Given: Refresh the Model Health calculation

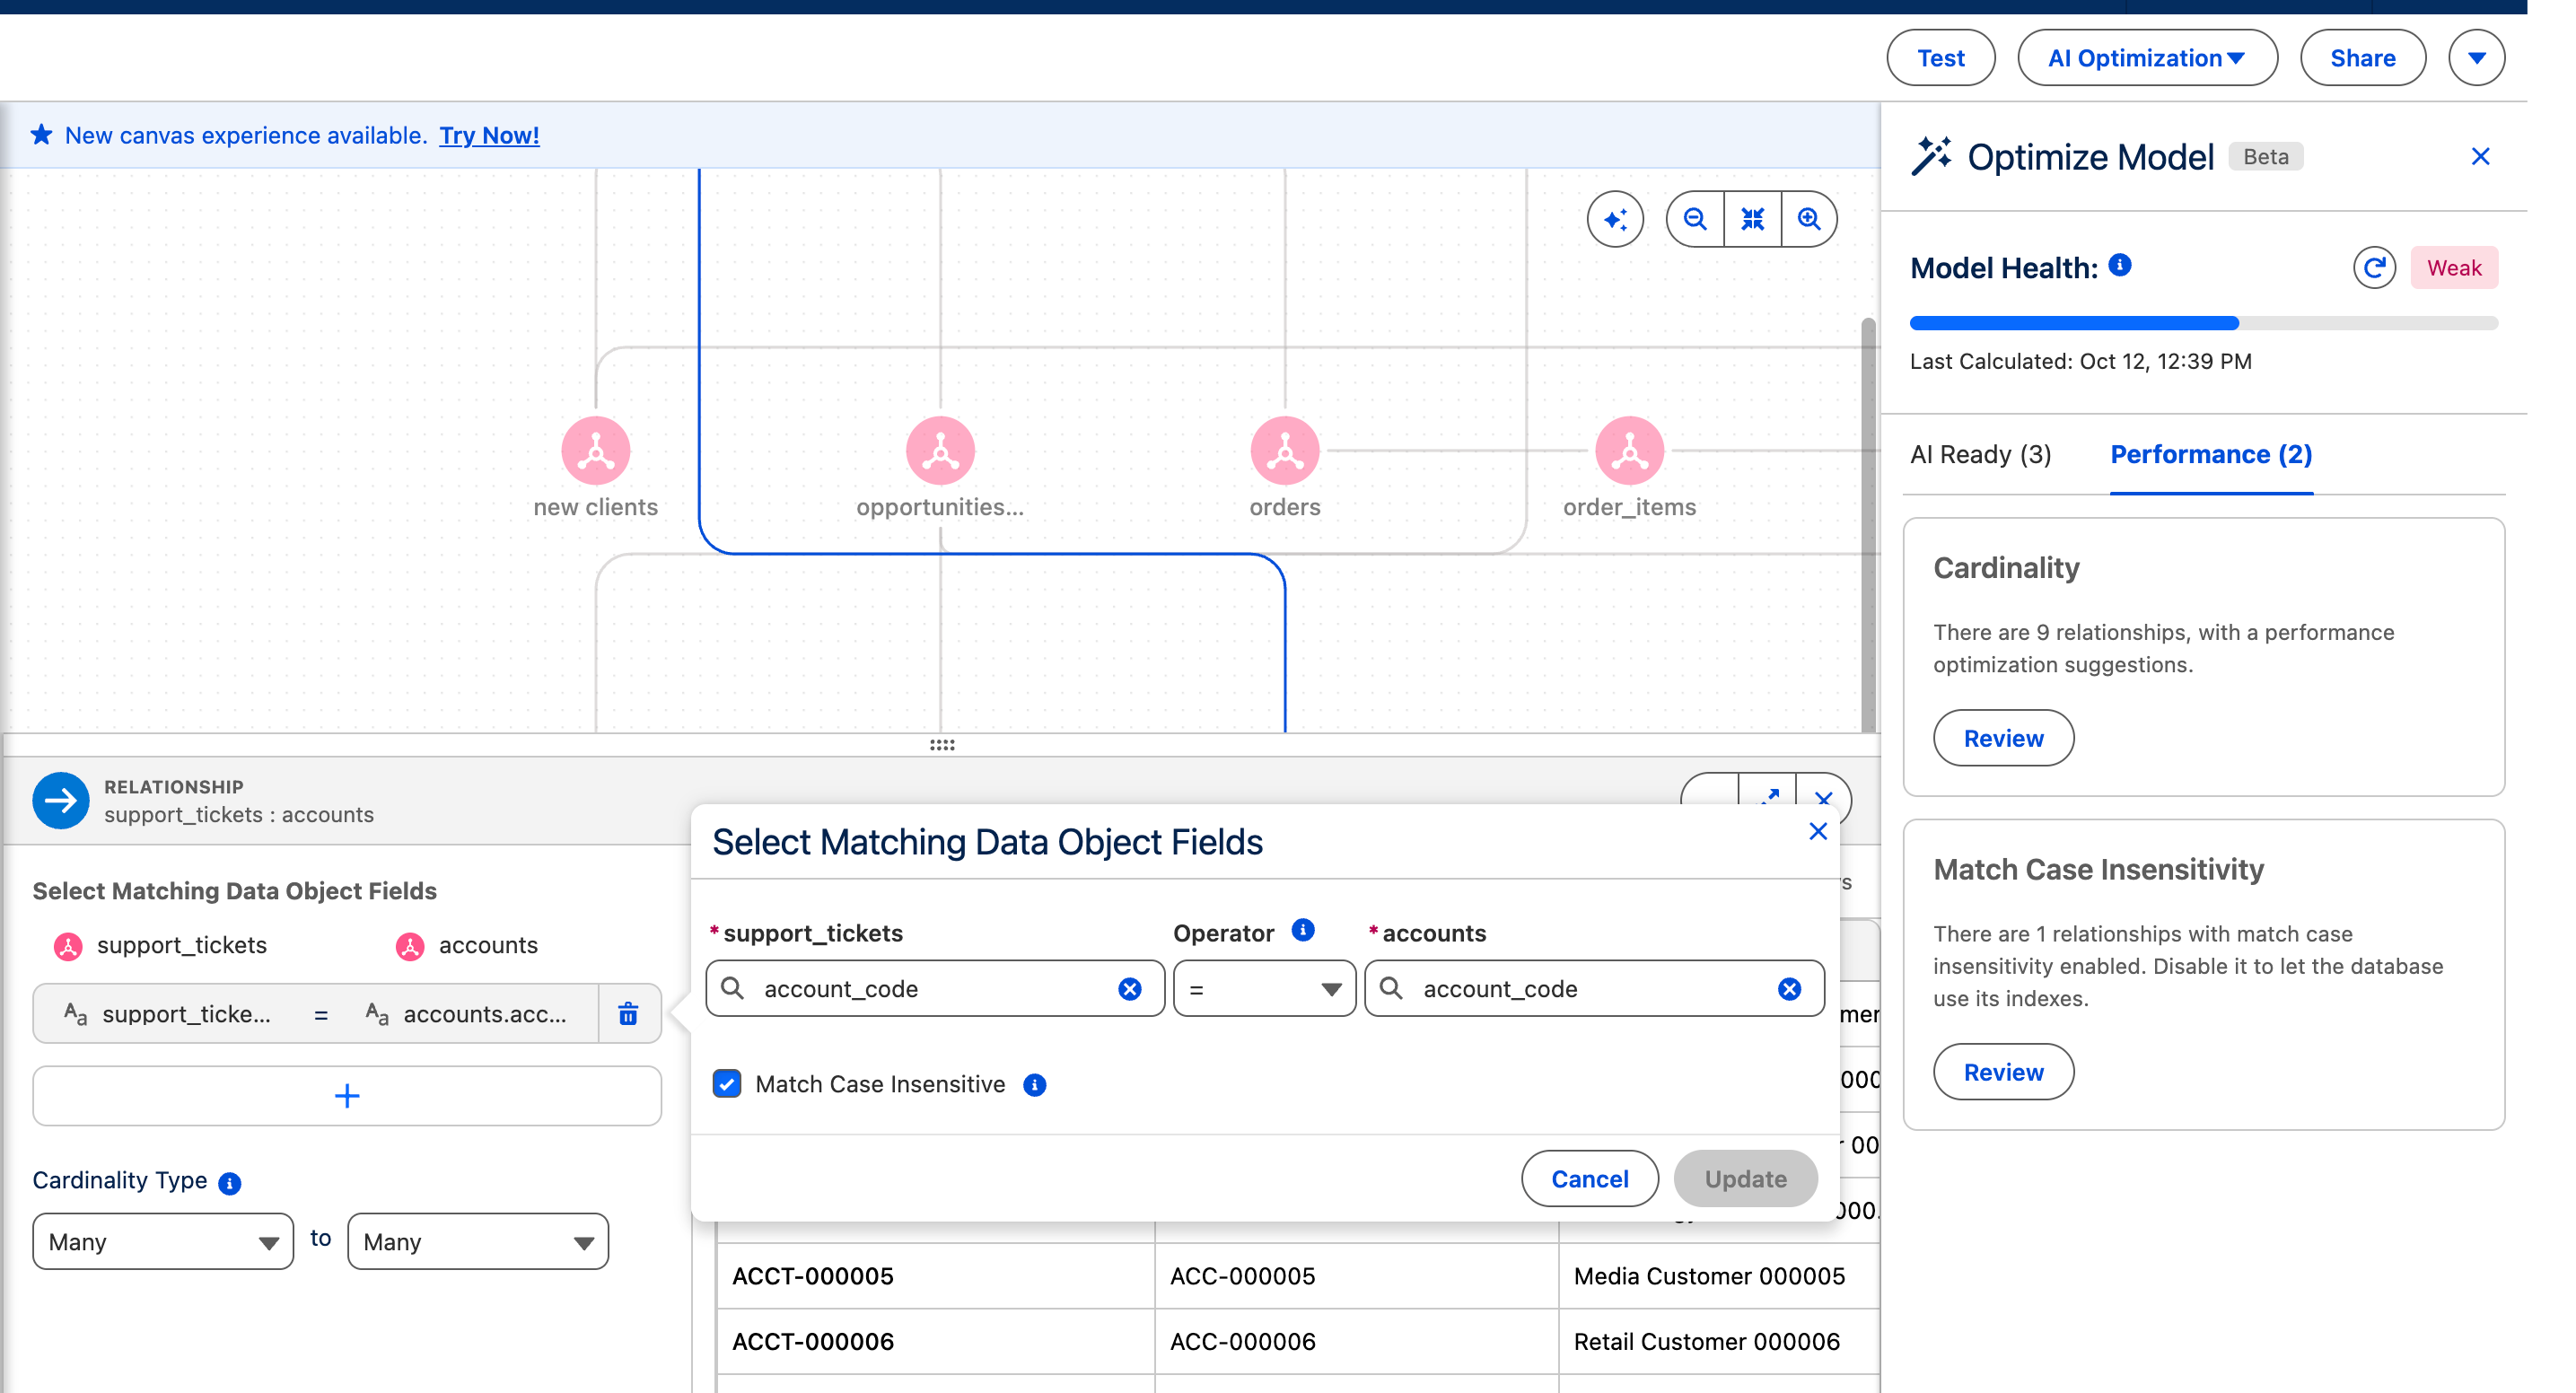Looking at the screenshot, I should pos(2374,267).
